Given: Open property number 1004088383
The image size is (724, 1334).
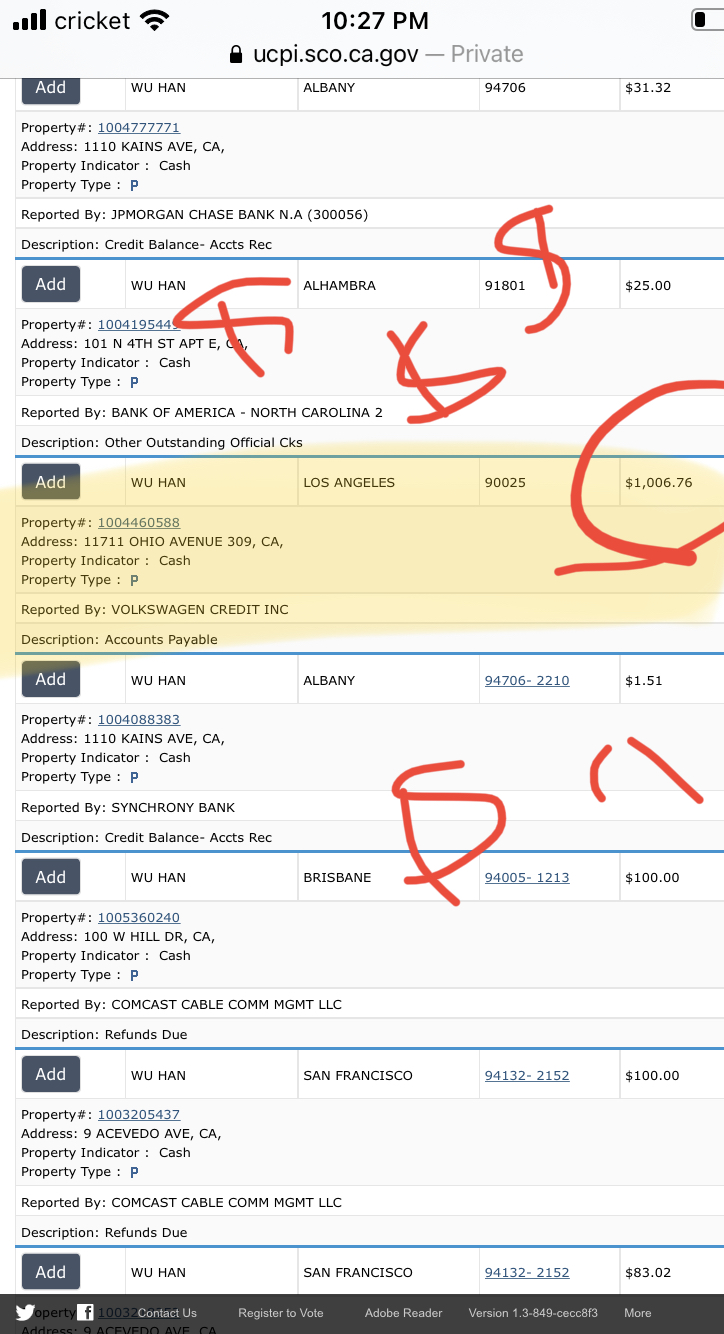Looking at the screenshot, I should (138, 719).
